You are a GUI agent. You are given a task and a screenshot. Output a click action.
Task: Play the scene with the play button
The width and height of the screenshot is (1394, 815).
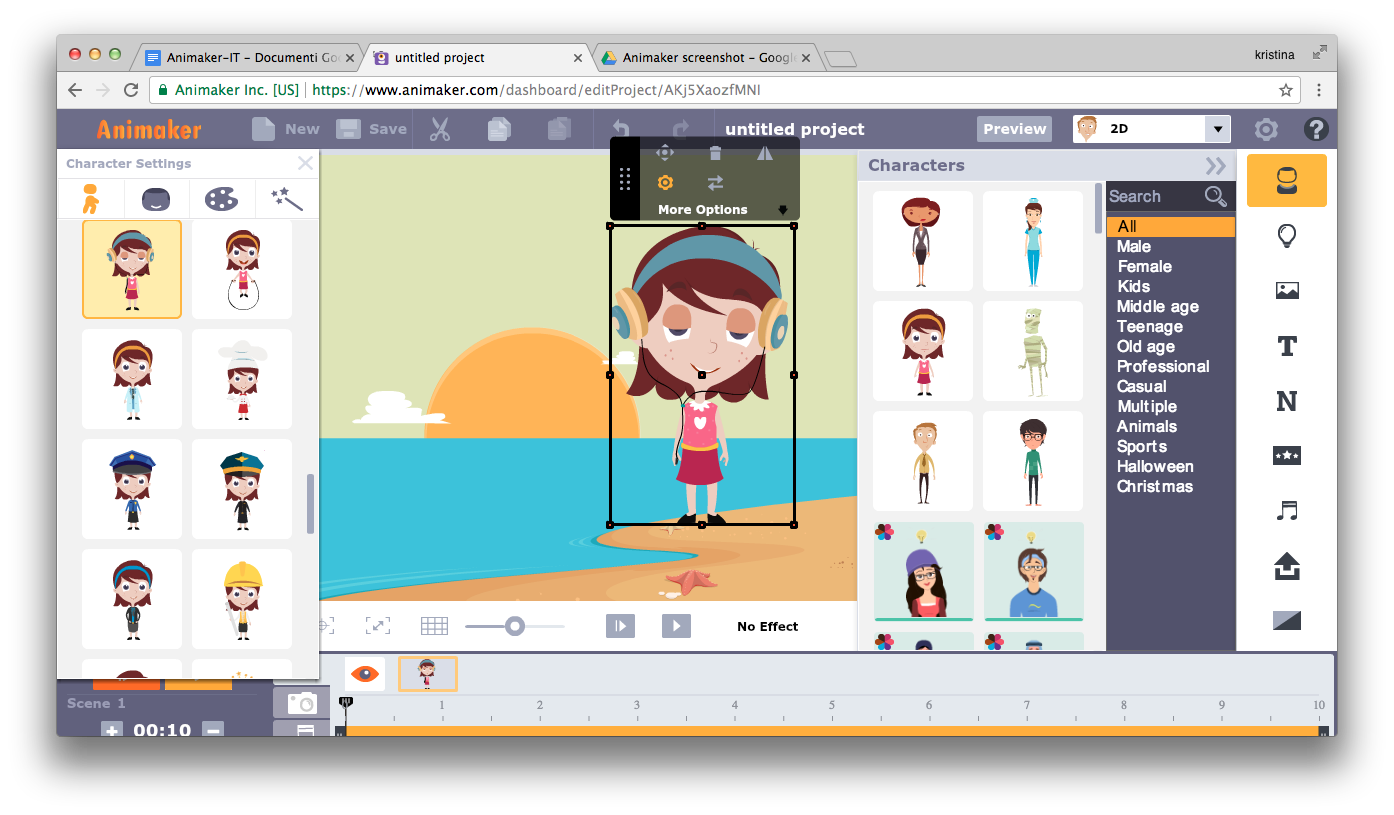point(676,626)
